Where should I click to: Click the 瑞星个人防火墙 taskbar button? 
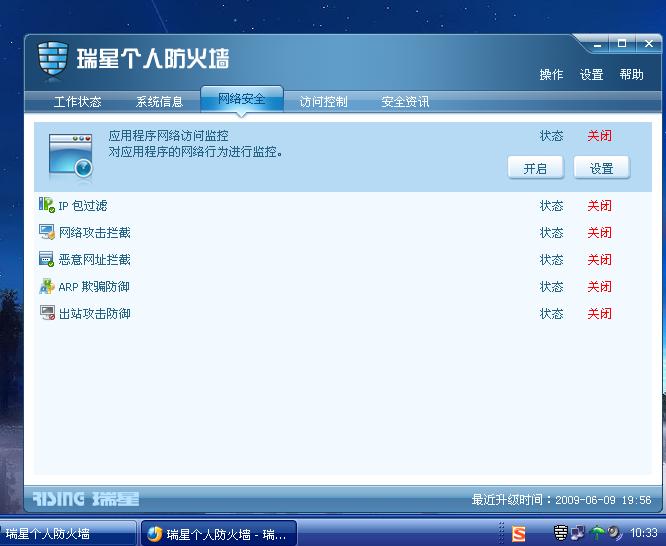[67, 534]
